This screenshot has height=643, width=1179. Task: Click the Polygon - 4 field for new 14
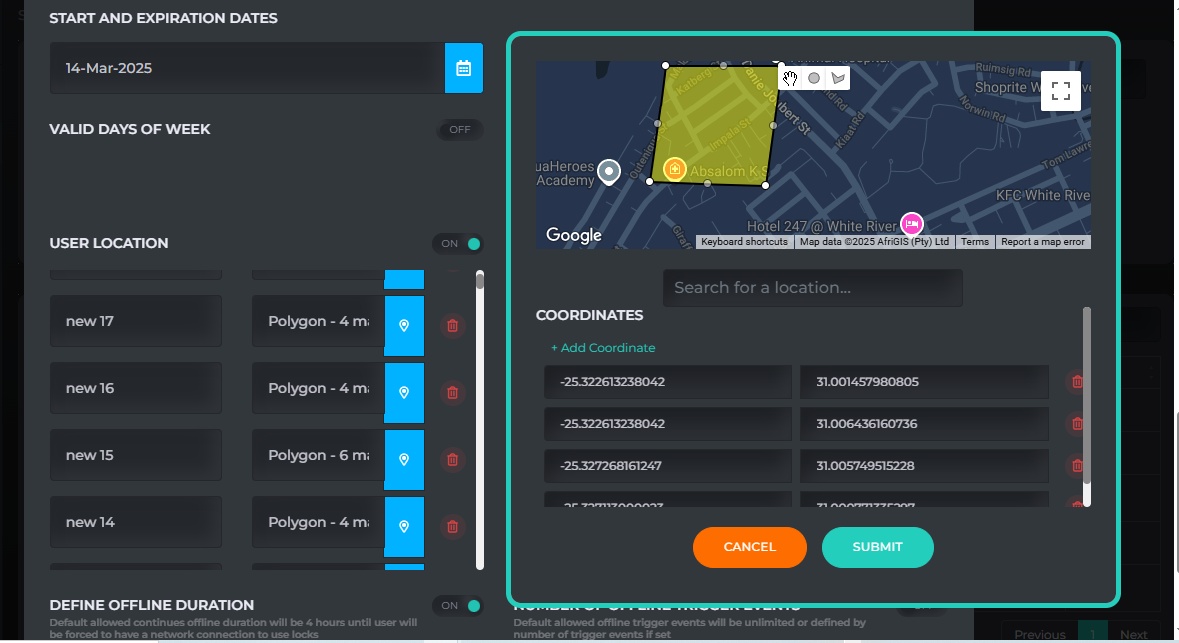tap(318, 522)
